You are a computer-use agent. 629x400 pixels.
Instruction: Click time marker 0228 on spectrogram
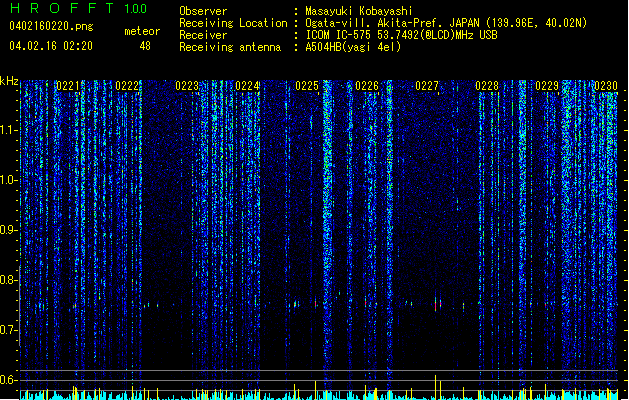pos(487,86)
